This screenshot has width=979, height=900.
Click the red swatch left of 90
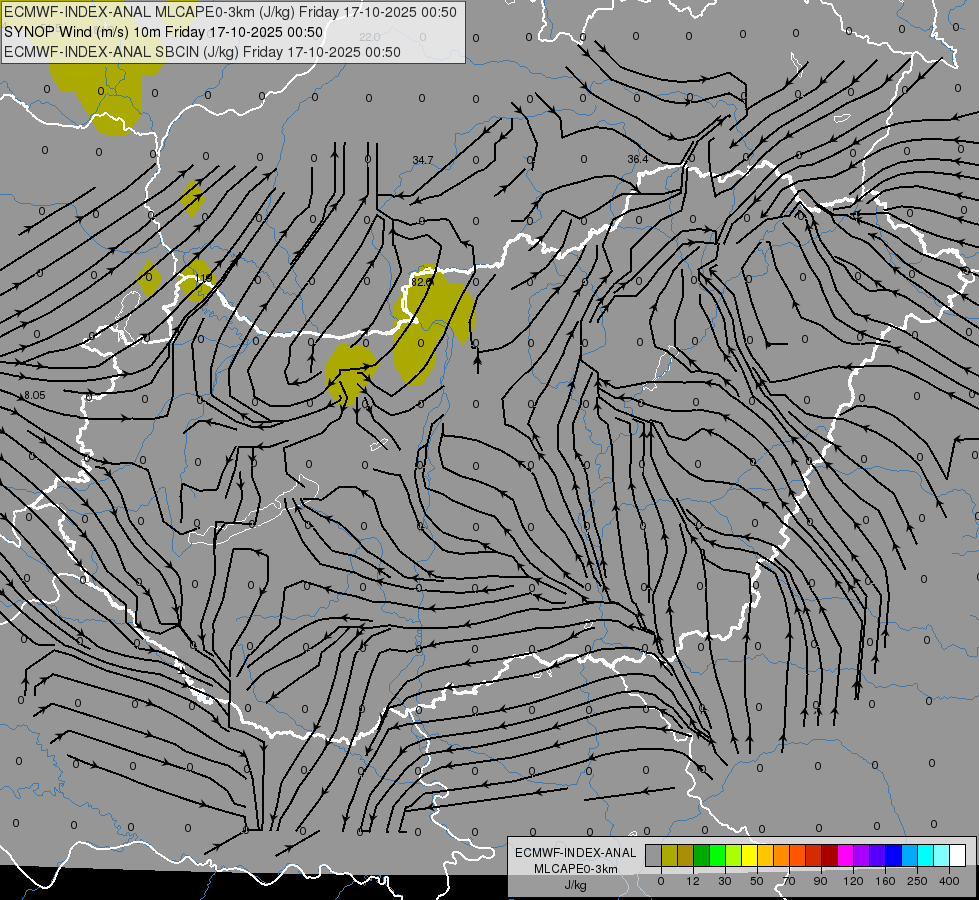coord(814,855)
